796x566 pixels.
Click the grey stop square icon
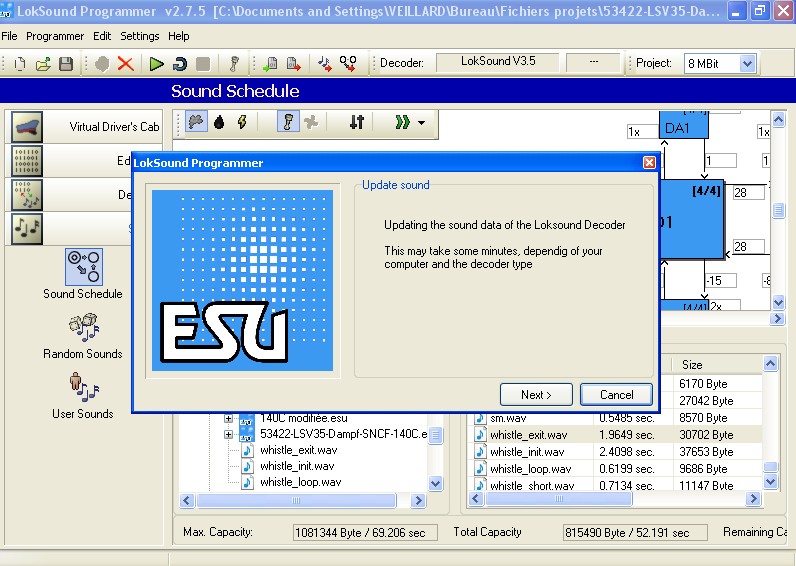[x=203, y=64]
